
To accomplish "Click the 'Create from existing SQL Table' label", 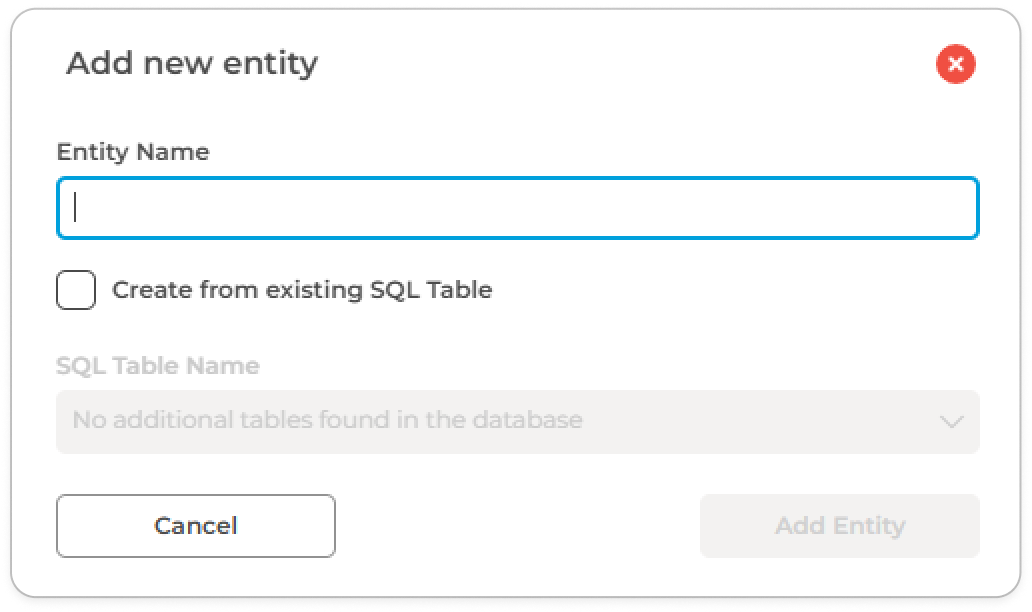I will pyautogui.click(x=301, y=291).
